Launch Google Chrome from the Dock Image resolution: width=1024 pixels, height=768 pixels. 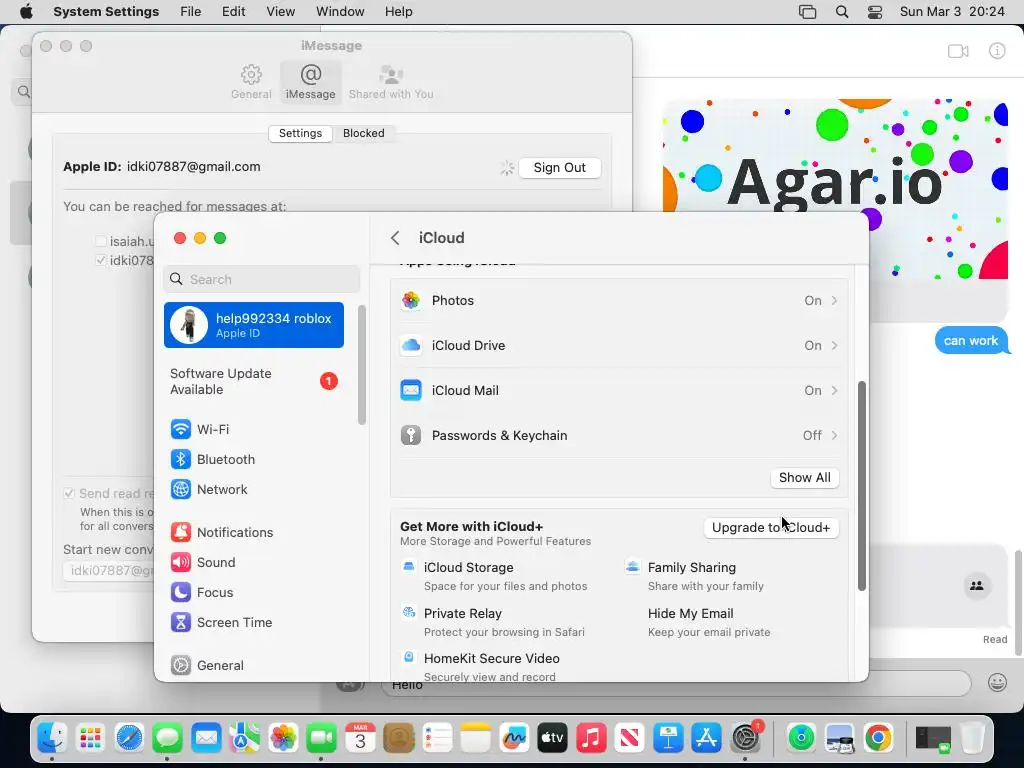coord(878,738)
